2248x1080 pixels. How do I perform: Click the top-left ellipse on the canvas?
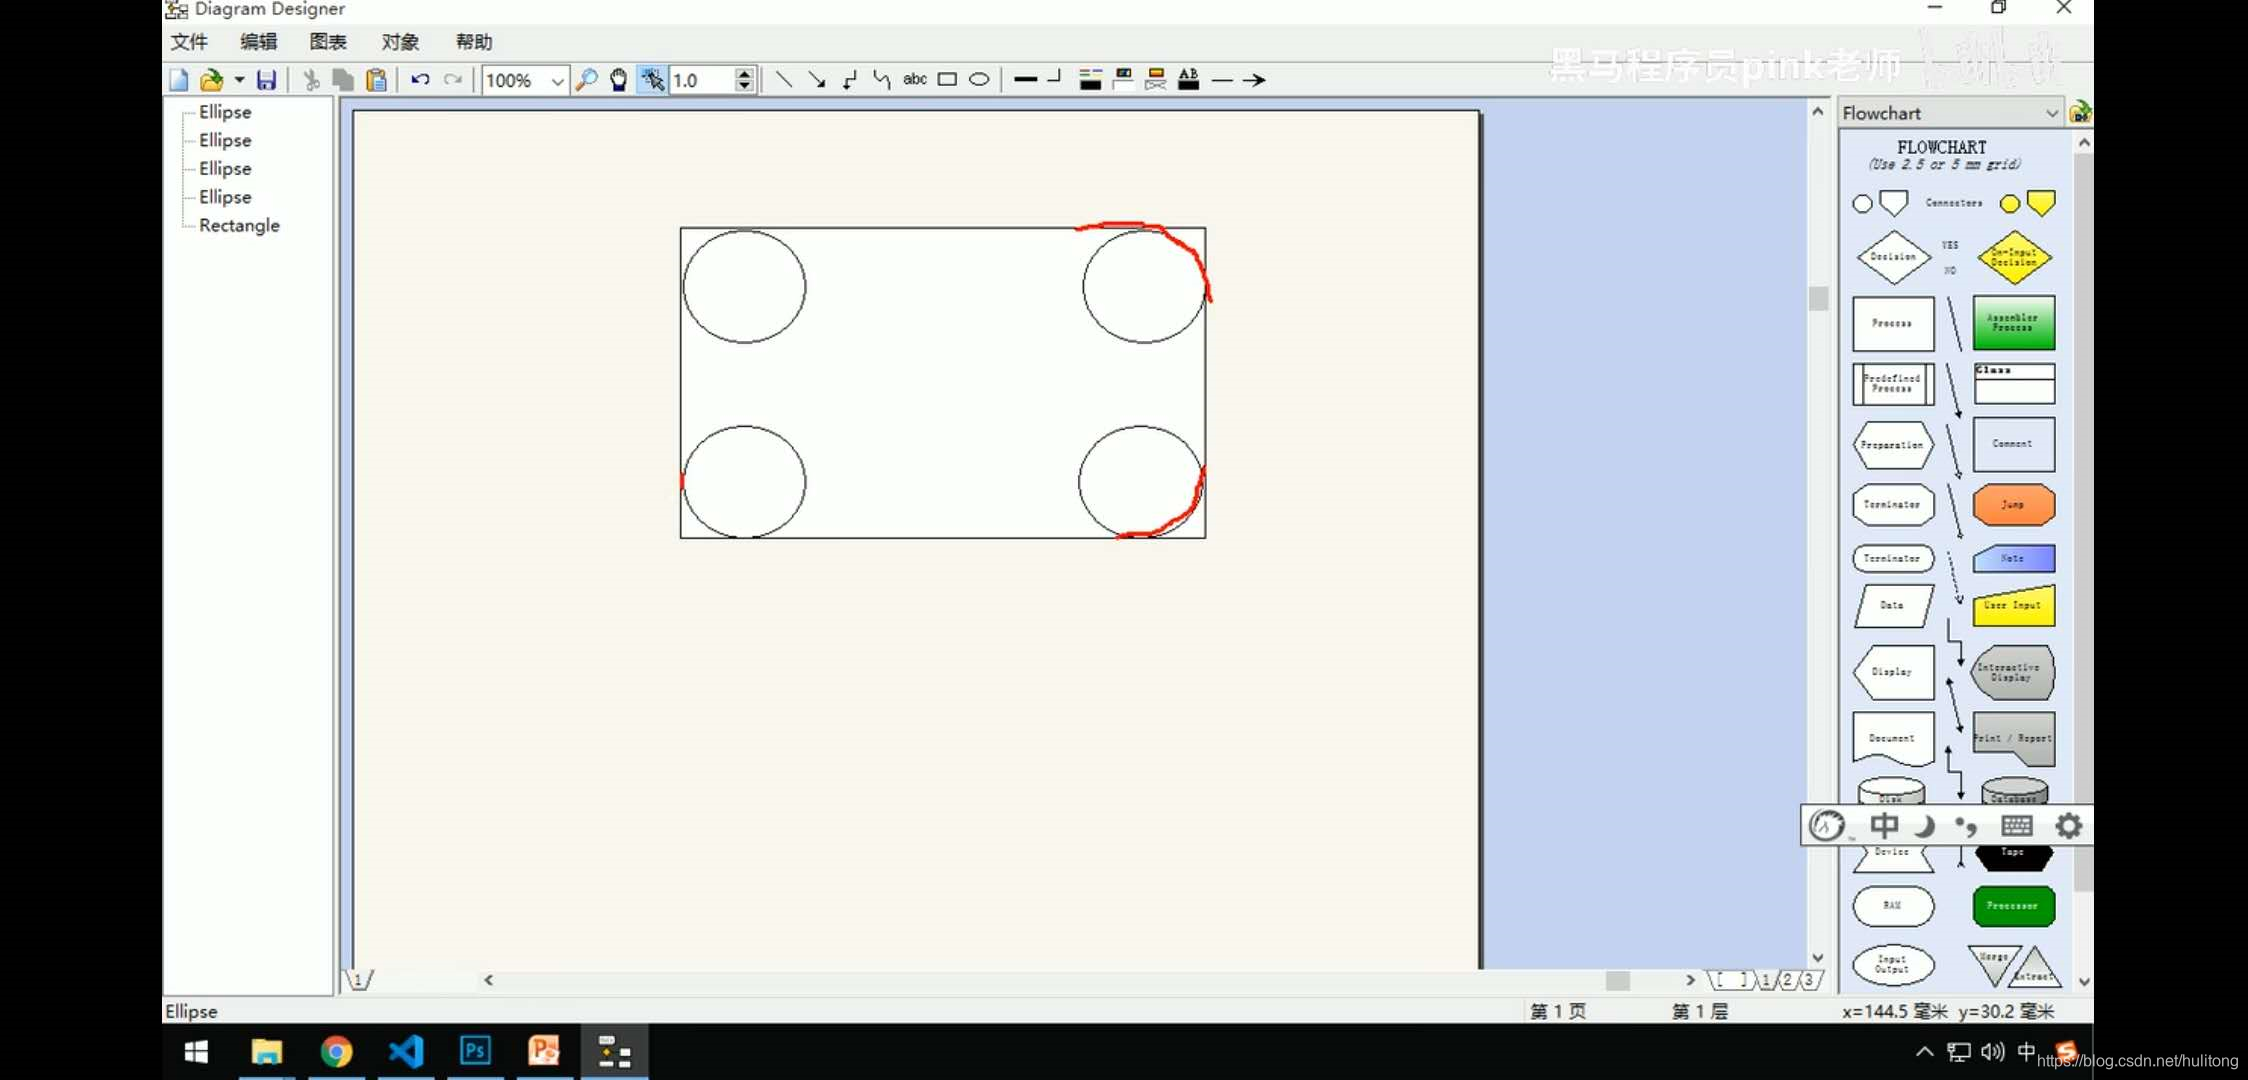point(744,287)
